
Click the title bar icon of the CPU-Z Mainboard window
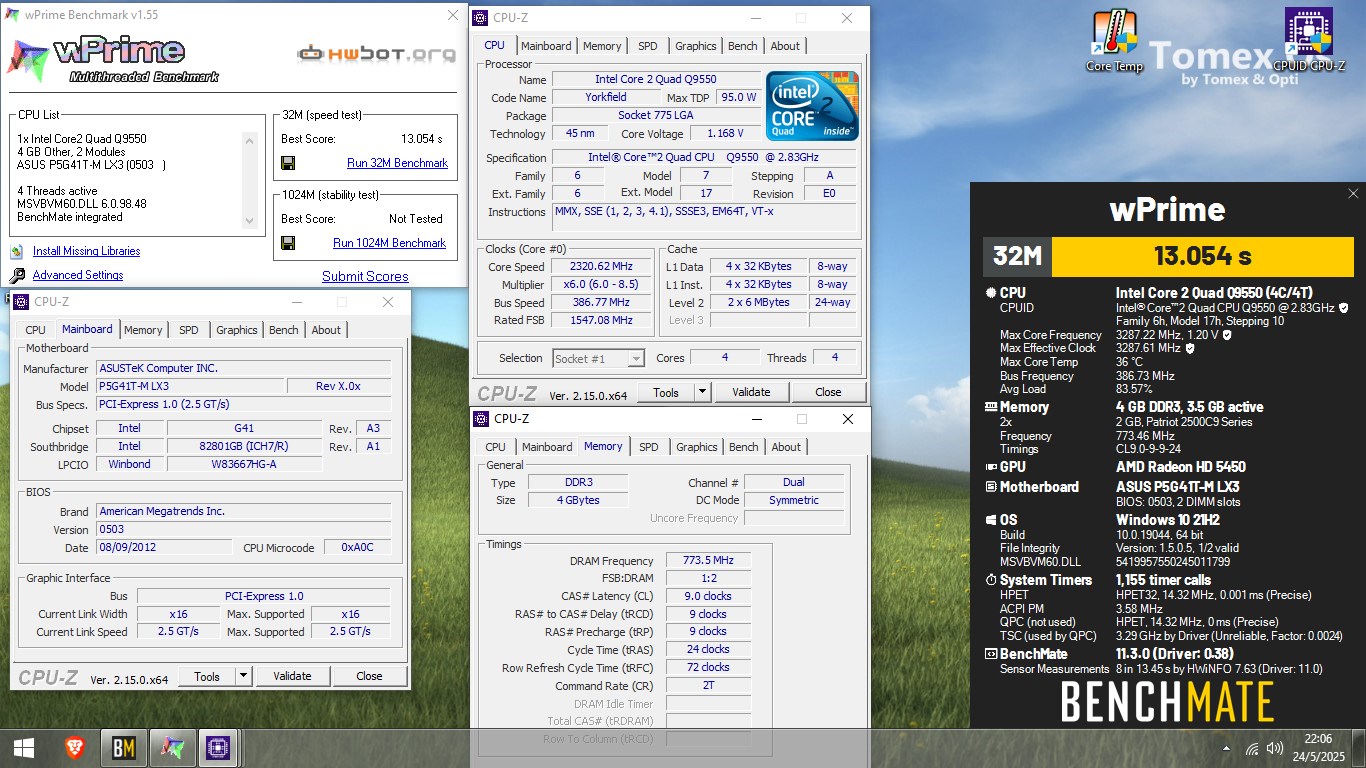point(22,302)
